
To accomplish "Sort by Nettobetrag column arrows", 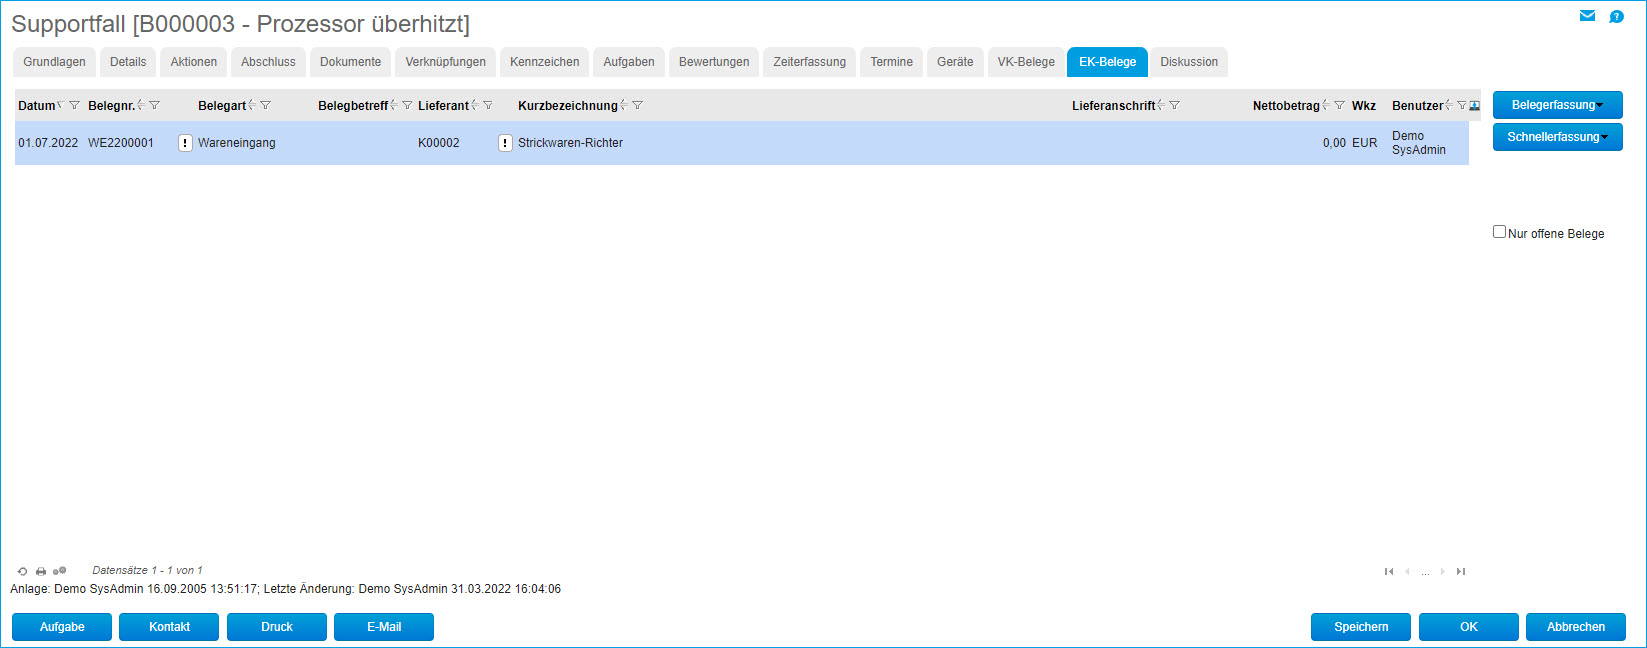I will pos(1326,105).
